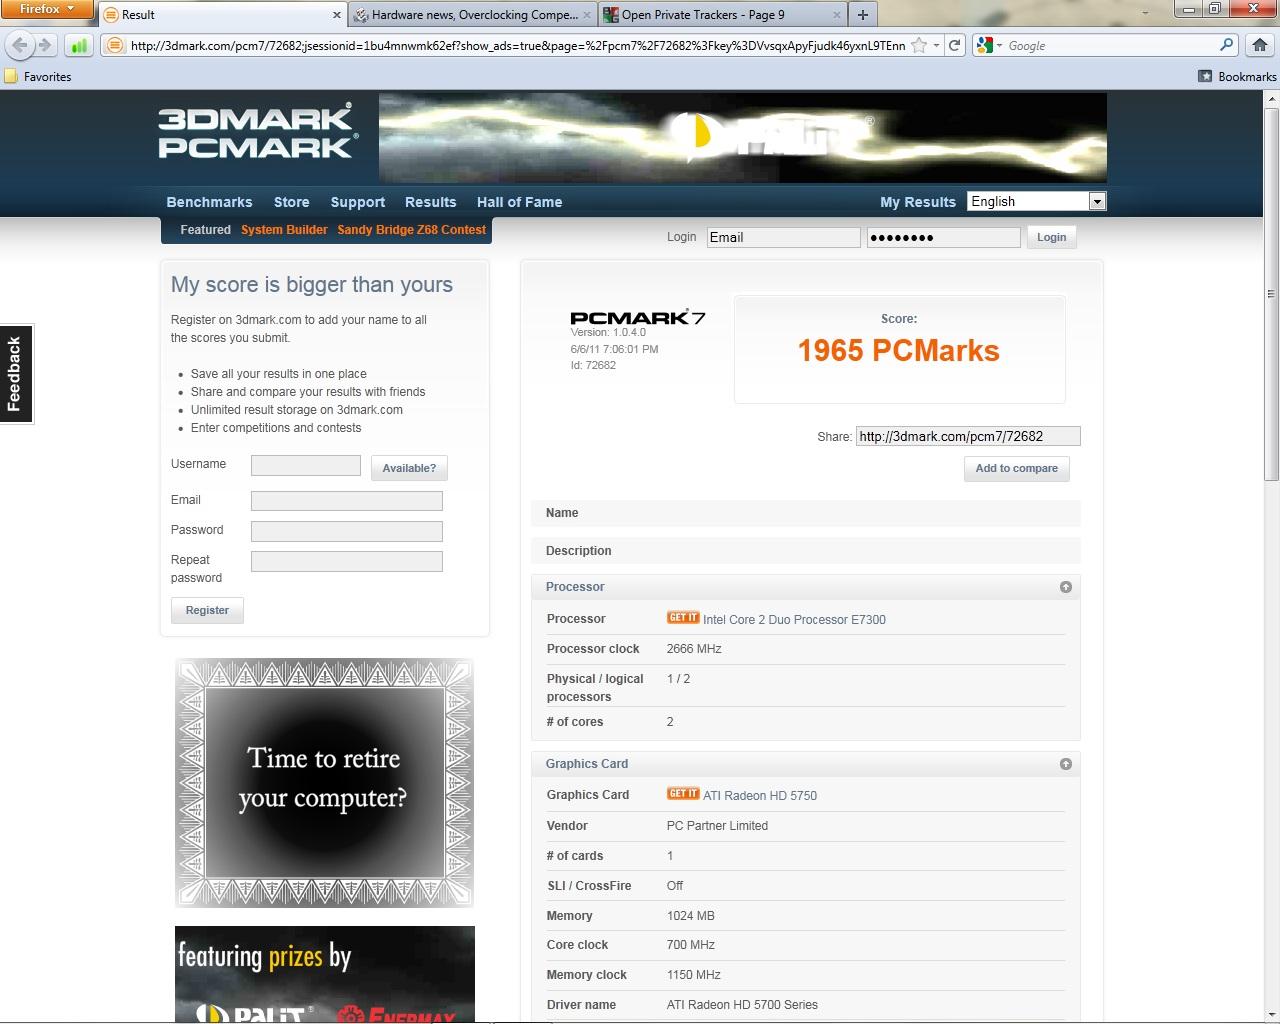Open the Firefox application menu button
This screenshot has height=1024, width=1280.
47,9
